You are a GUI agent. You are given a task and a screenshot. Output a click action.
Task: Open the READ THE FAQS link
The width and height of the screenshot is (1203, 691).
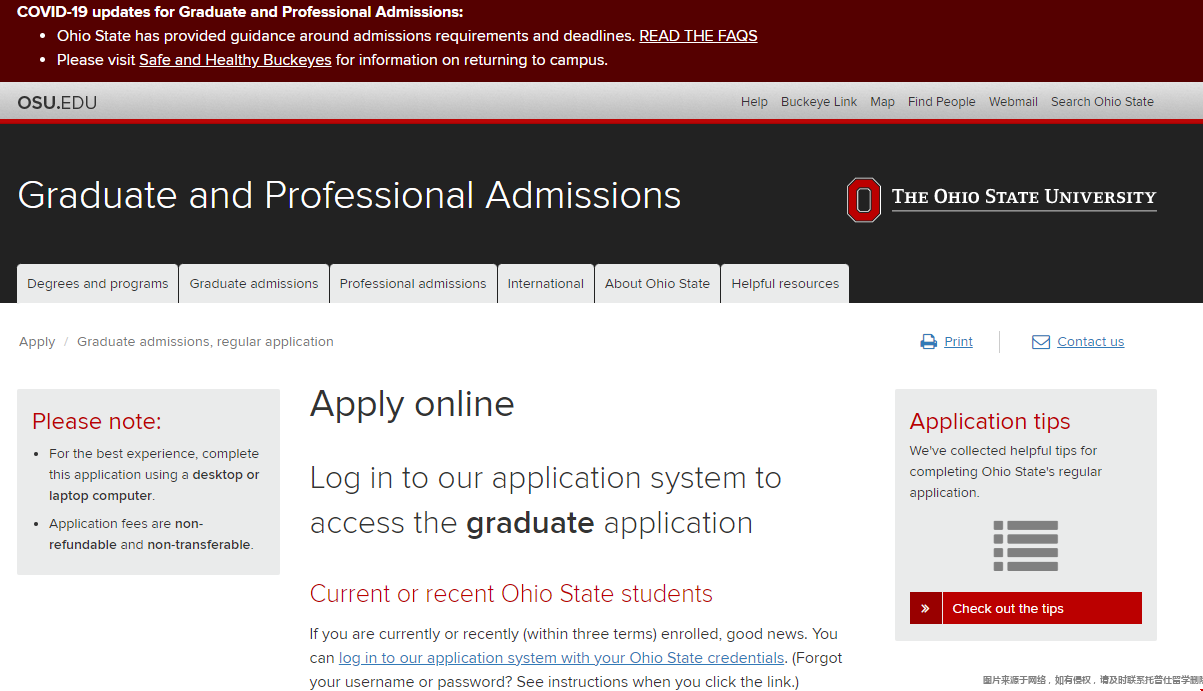pyautogui.click(x=698, y=36)
